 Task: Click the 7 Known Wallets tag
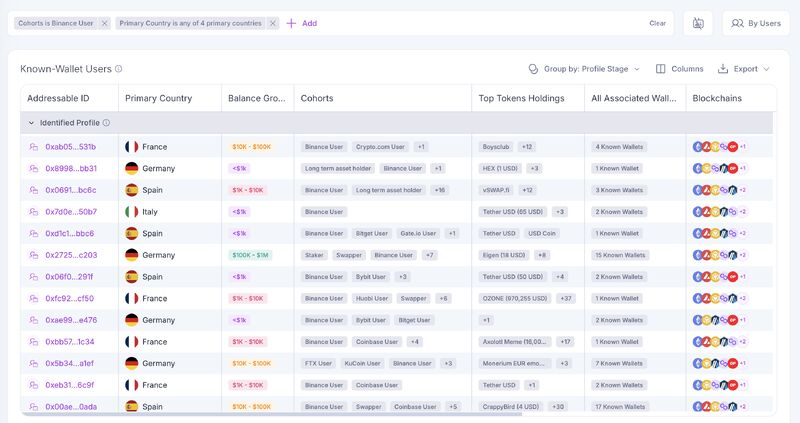click(619, 364)
